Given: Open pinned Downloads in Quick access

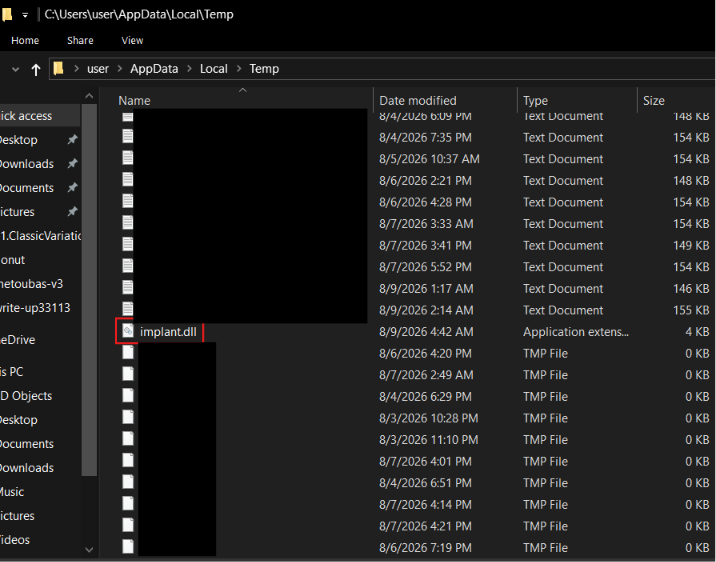Looking at the screenshot, I should point(27,164).
